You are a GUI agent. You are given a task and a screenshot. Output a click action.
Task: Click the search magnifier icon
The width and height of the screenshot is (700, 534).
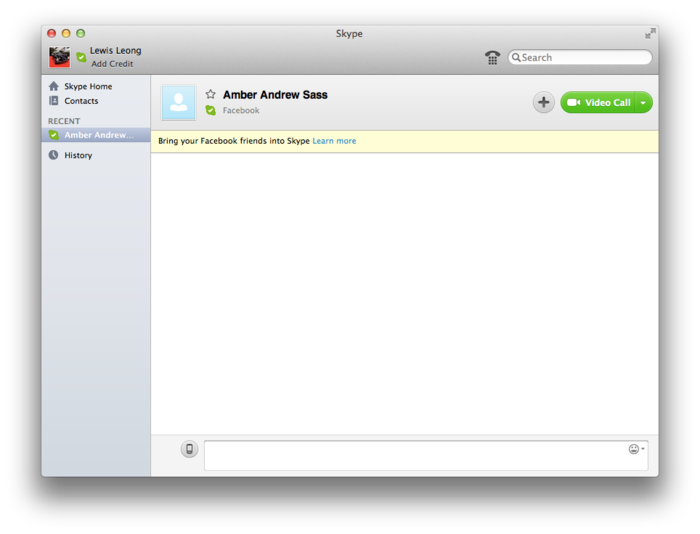[x=516, y=57]
